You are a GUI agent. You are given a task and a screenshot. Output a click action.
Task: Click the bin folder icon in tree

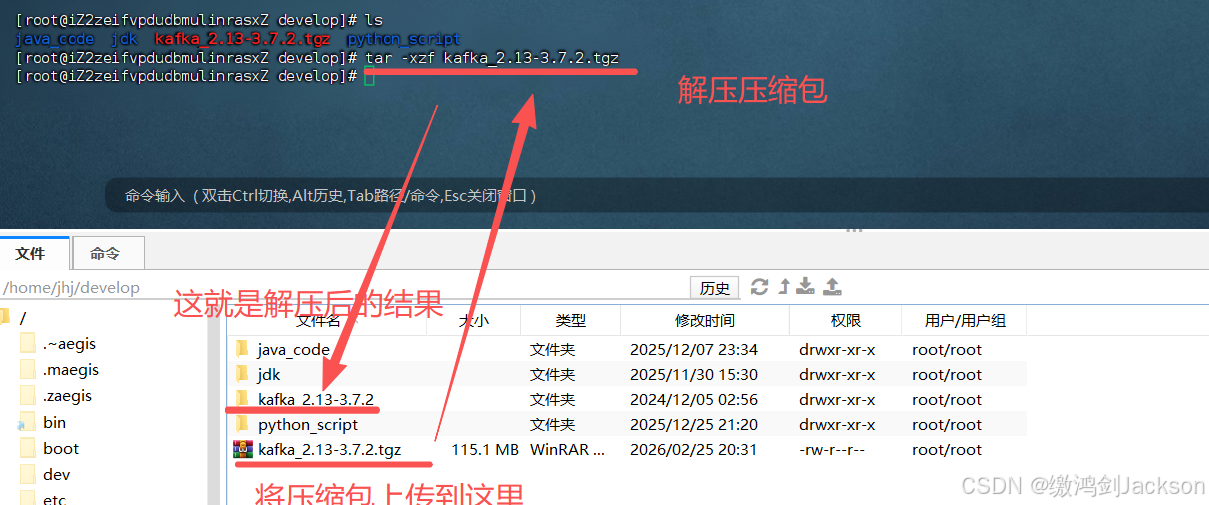[x=26, y=422]
